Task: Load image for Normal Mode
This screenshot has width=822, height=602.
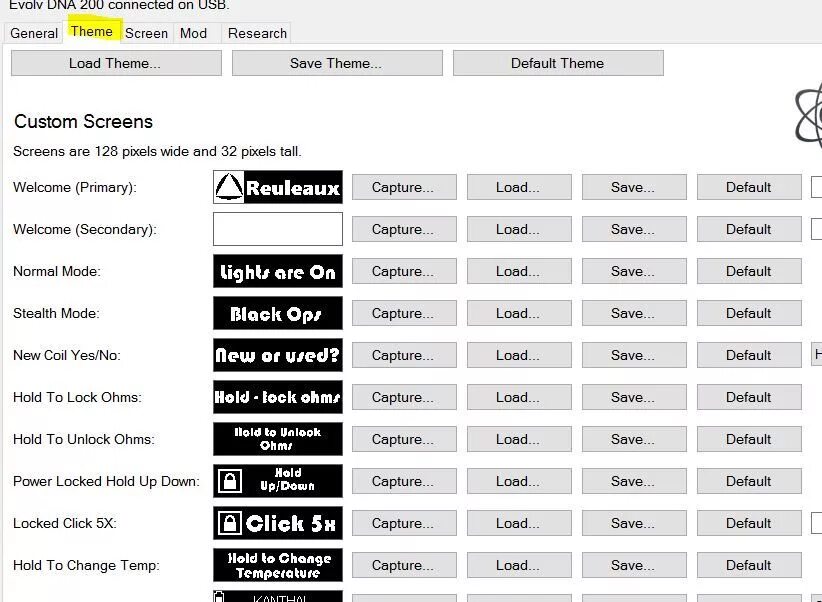Action: coord(519,271)
